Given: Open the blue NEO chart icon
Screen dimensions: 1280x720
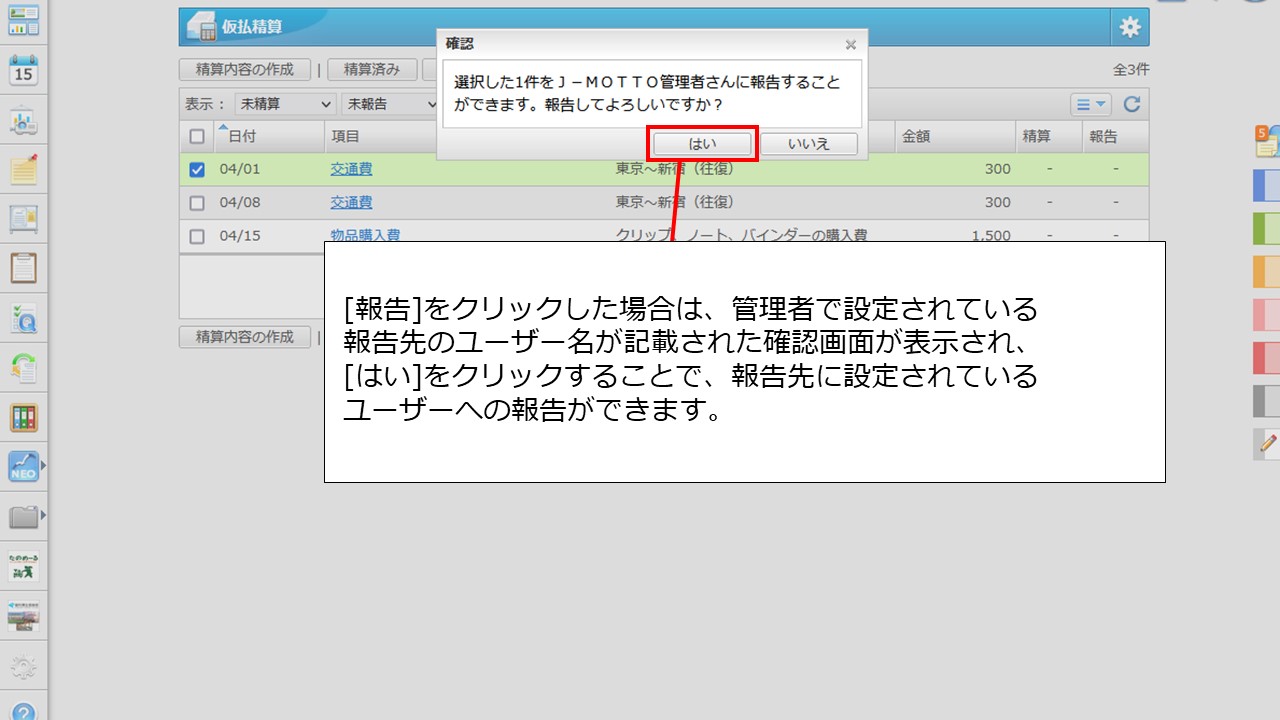Looking at the screenshot, I should coord(23,467).
